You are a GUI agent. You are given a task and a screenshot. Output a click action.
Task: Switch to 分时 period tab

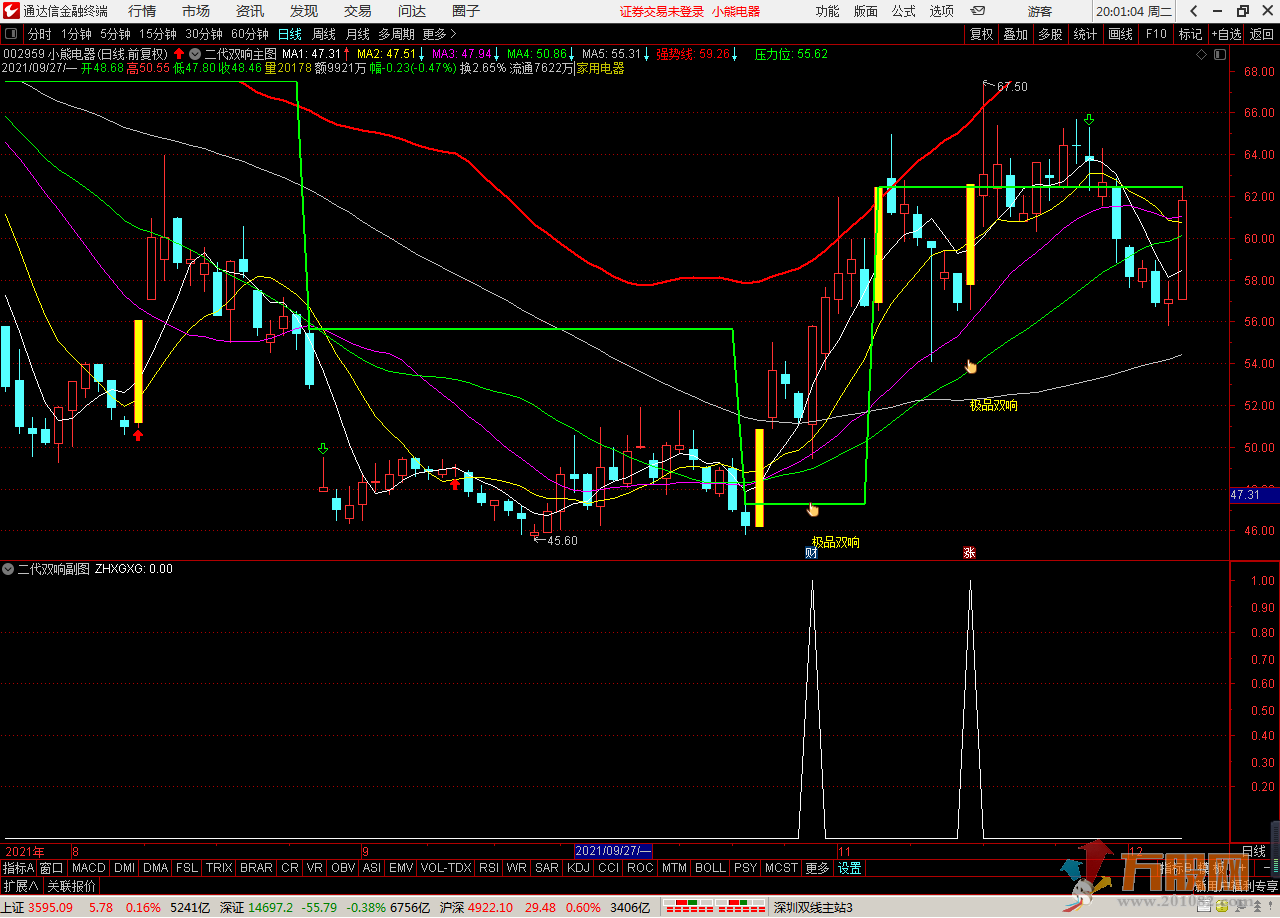click(40, 34)
